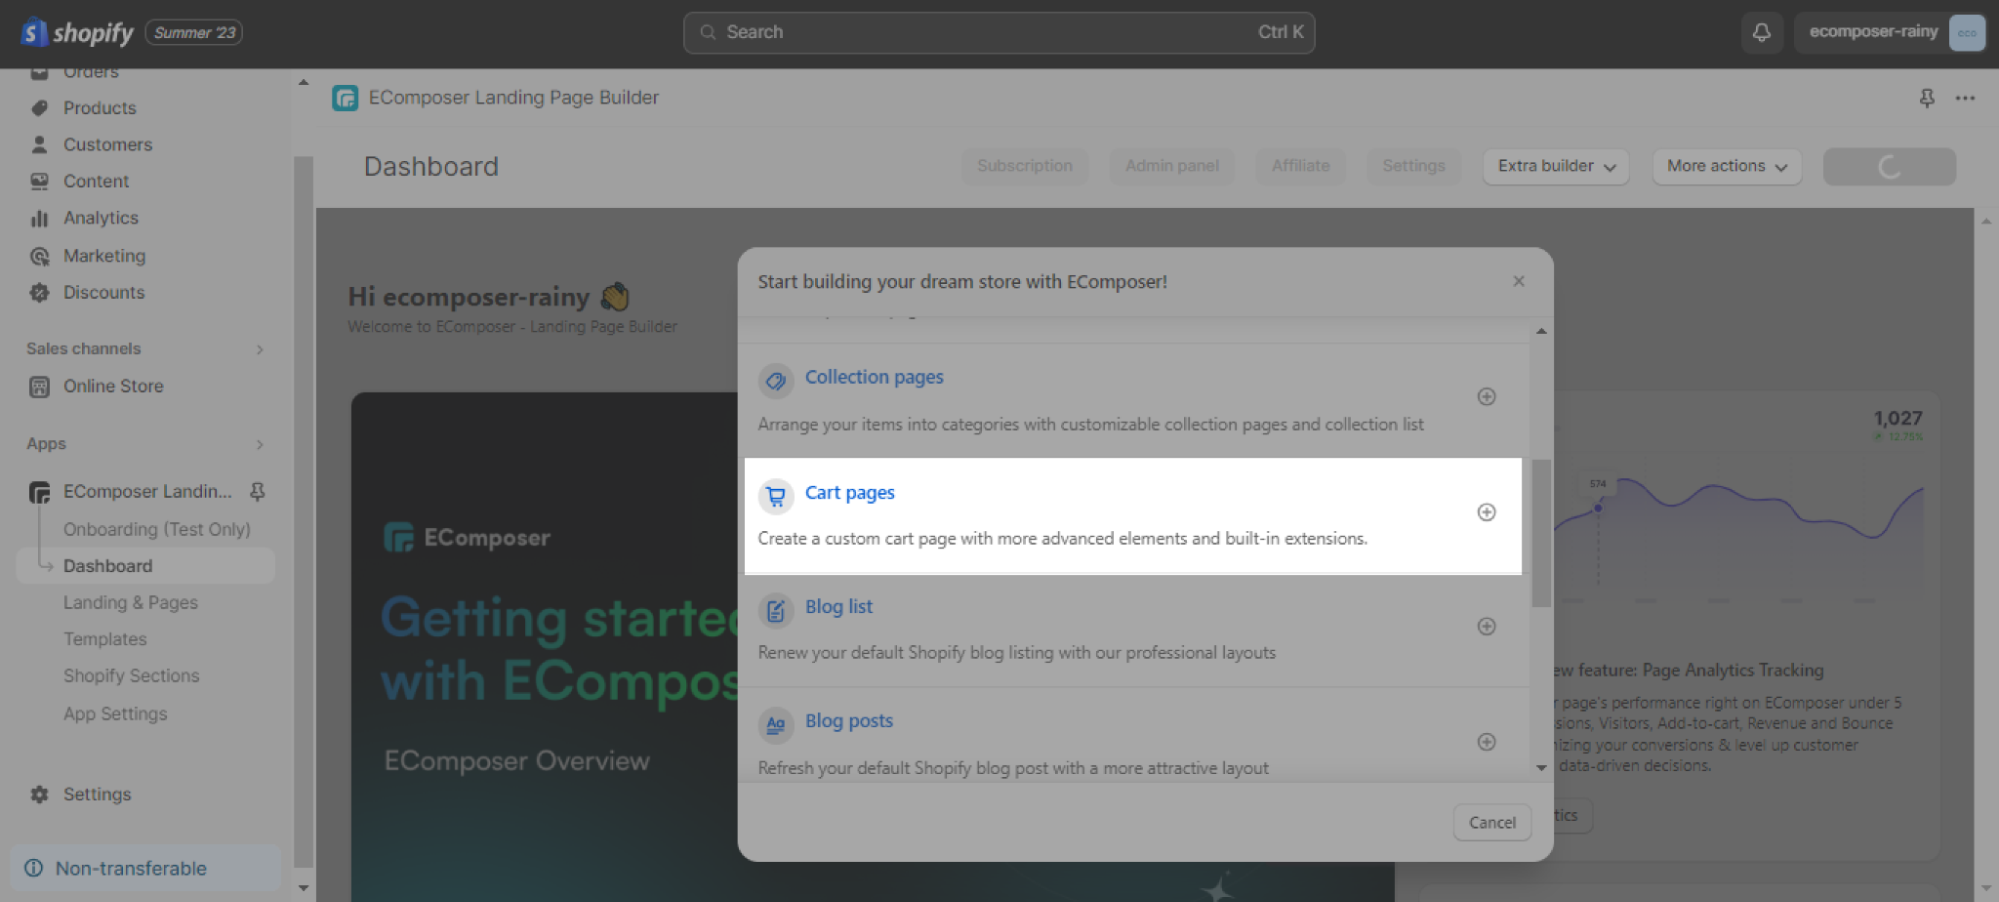Click the Collection pages icon
Viewport: 1999px width, 902px height.
[775, 380]
